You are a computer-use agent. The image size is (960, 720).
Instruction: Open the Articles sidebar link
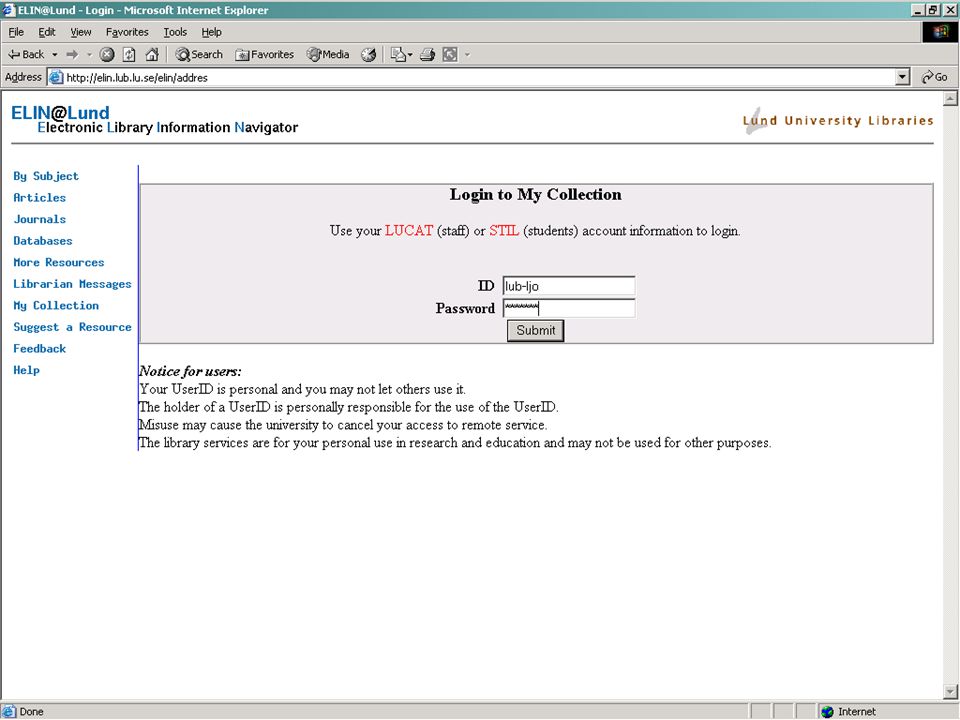point(39,198)
